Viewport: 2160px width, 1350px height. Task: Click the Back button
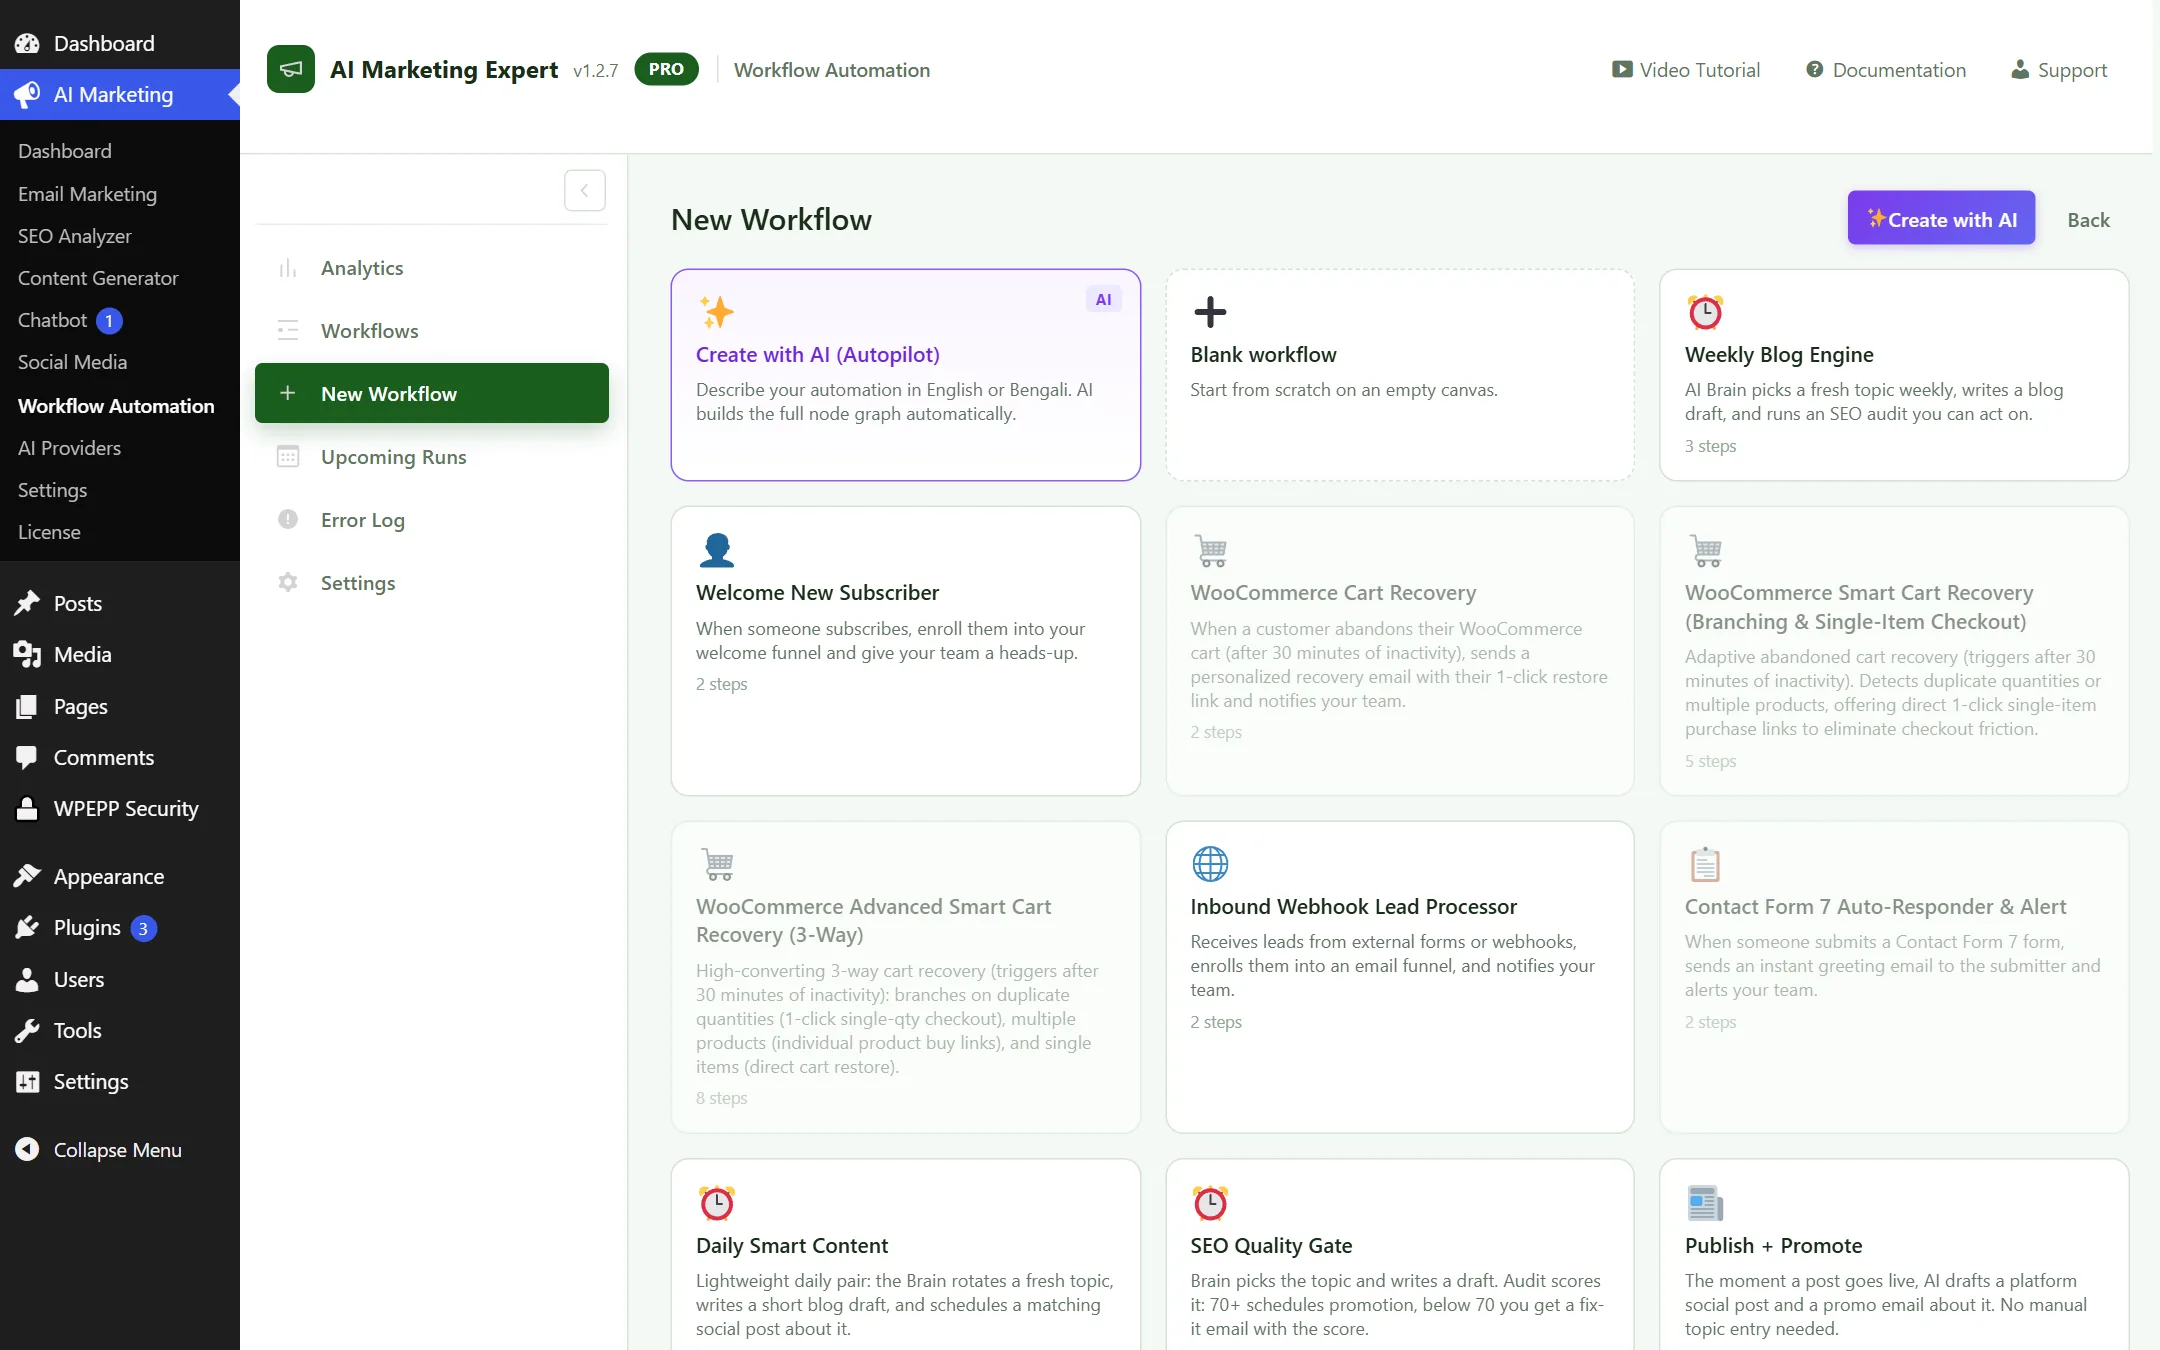2088,219
